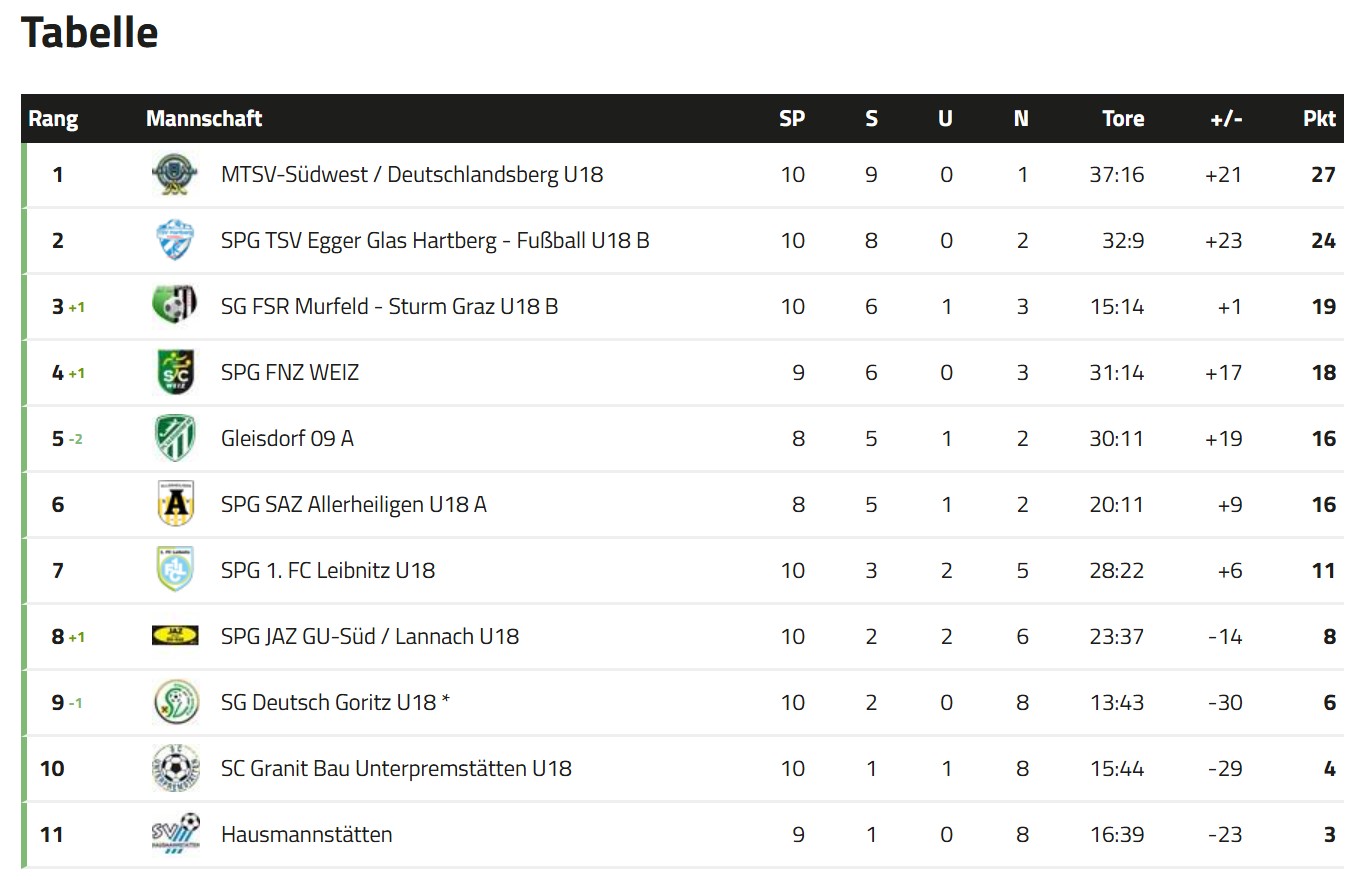Click the Unterpremstätten football crest
The image size is (1366, 892).
pyautogui.click(x=175, y=768)
